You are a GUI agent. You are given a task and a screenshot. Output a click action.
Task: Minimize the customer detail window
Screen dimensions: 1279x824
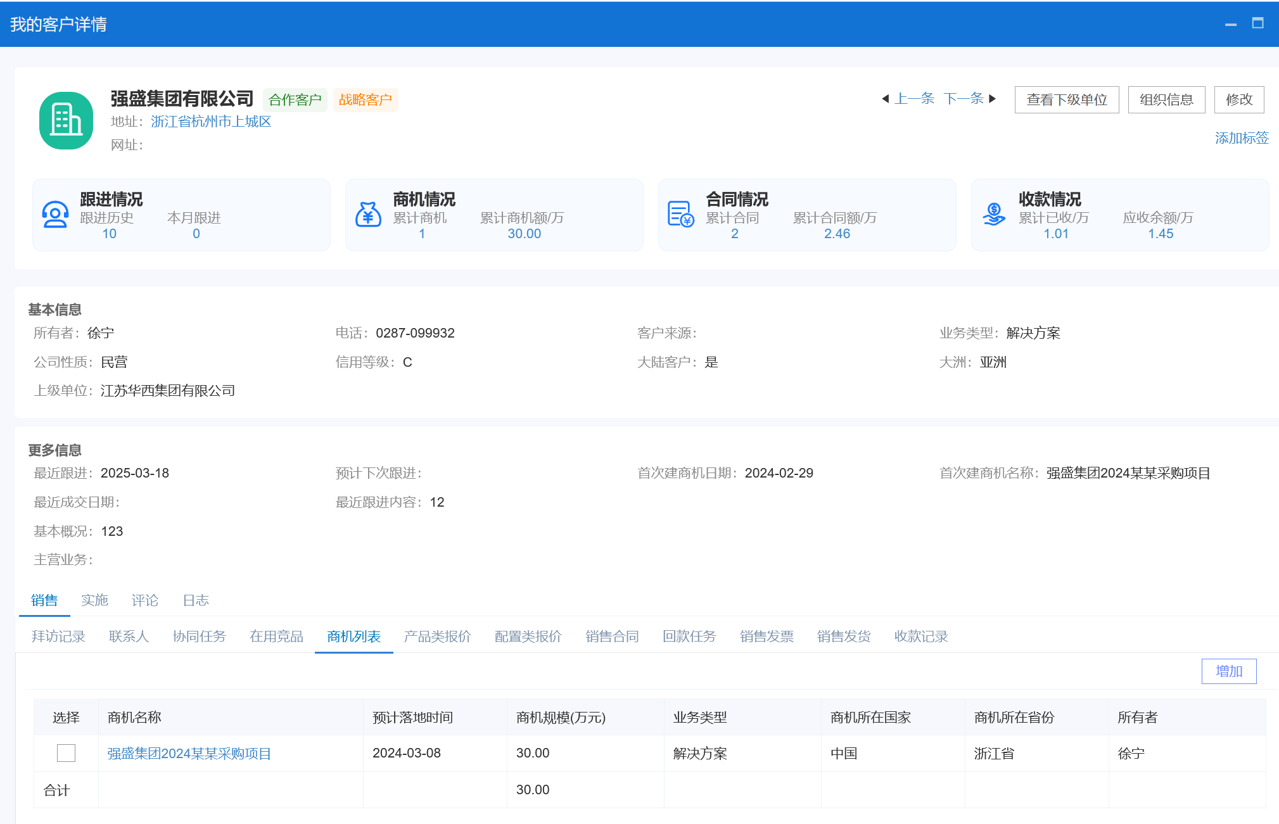1231,24
